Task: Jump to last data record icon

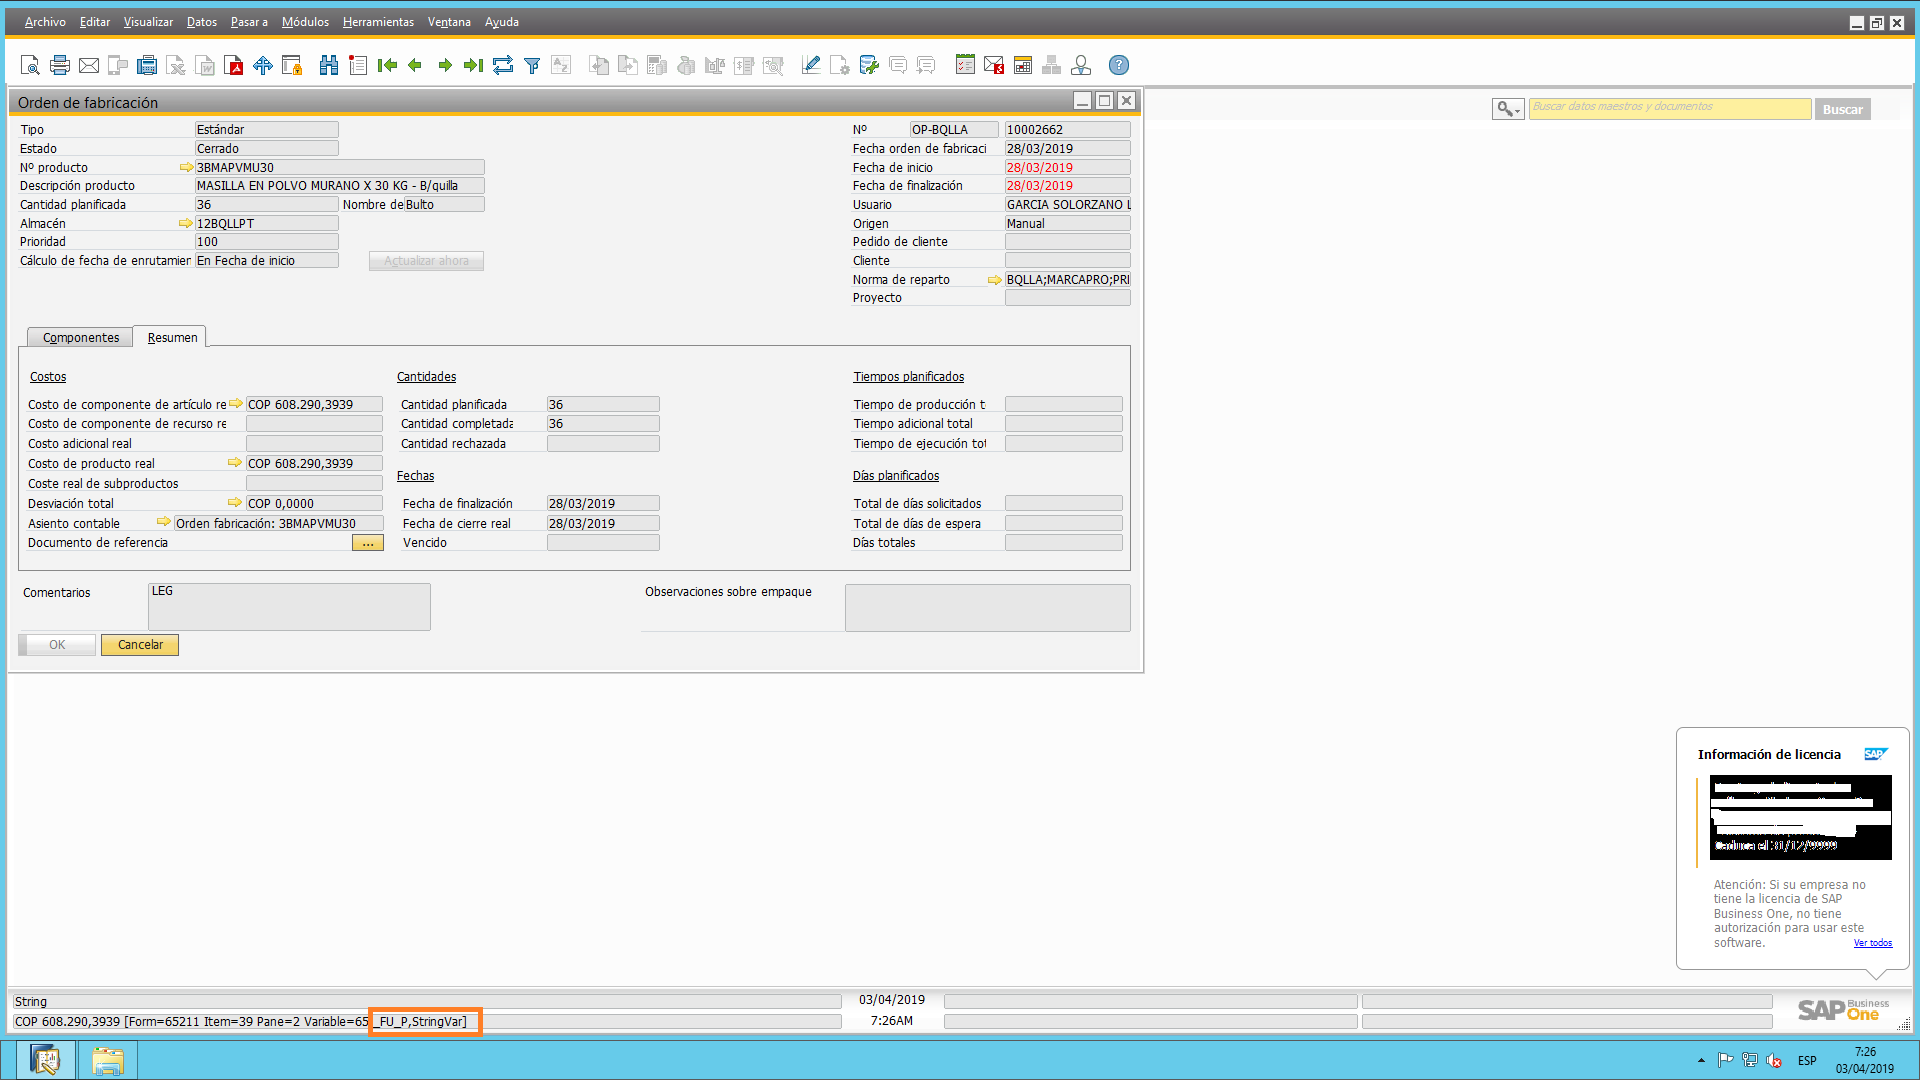Action: 474,65
